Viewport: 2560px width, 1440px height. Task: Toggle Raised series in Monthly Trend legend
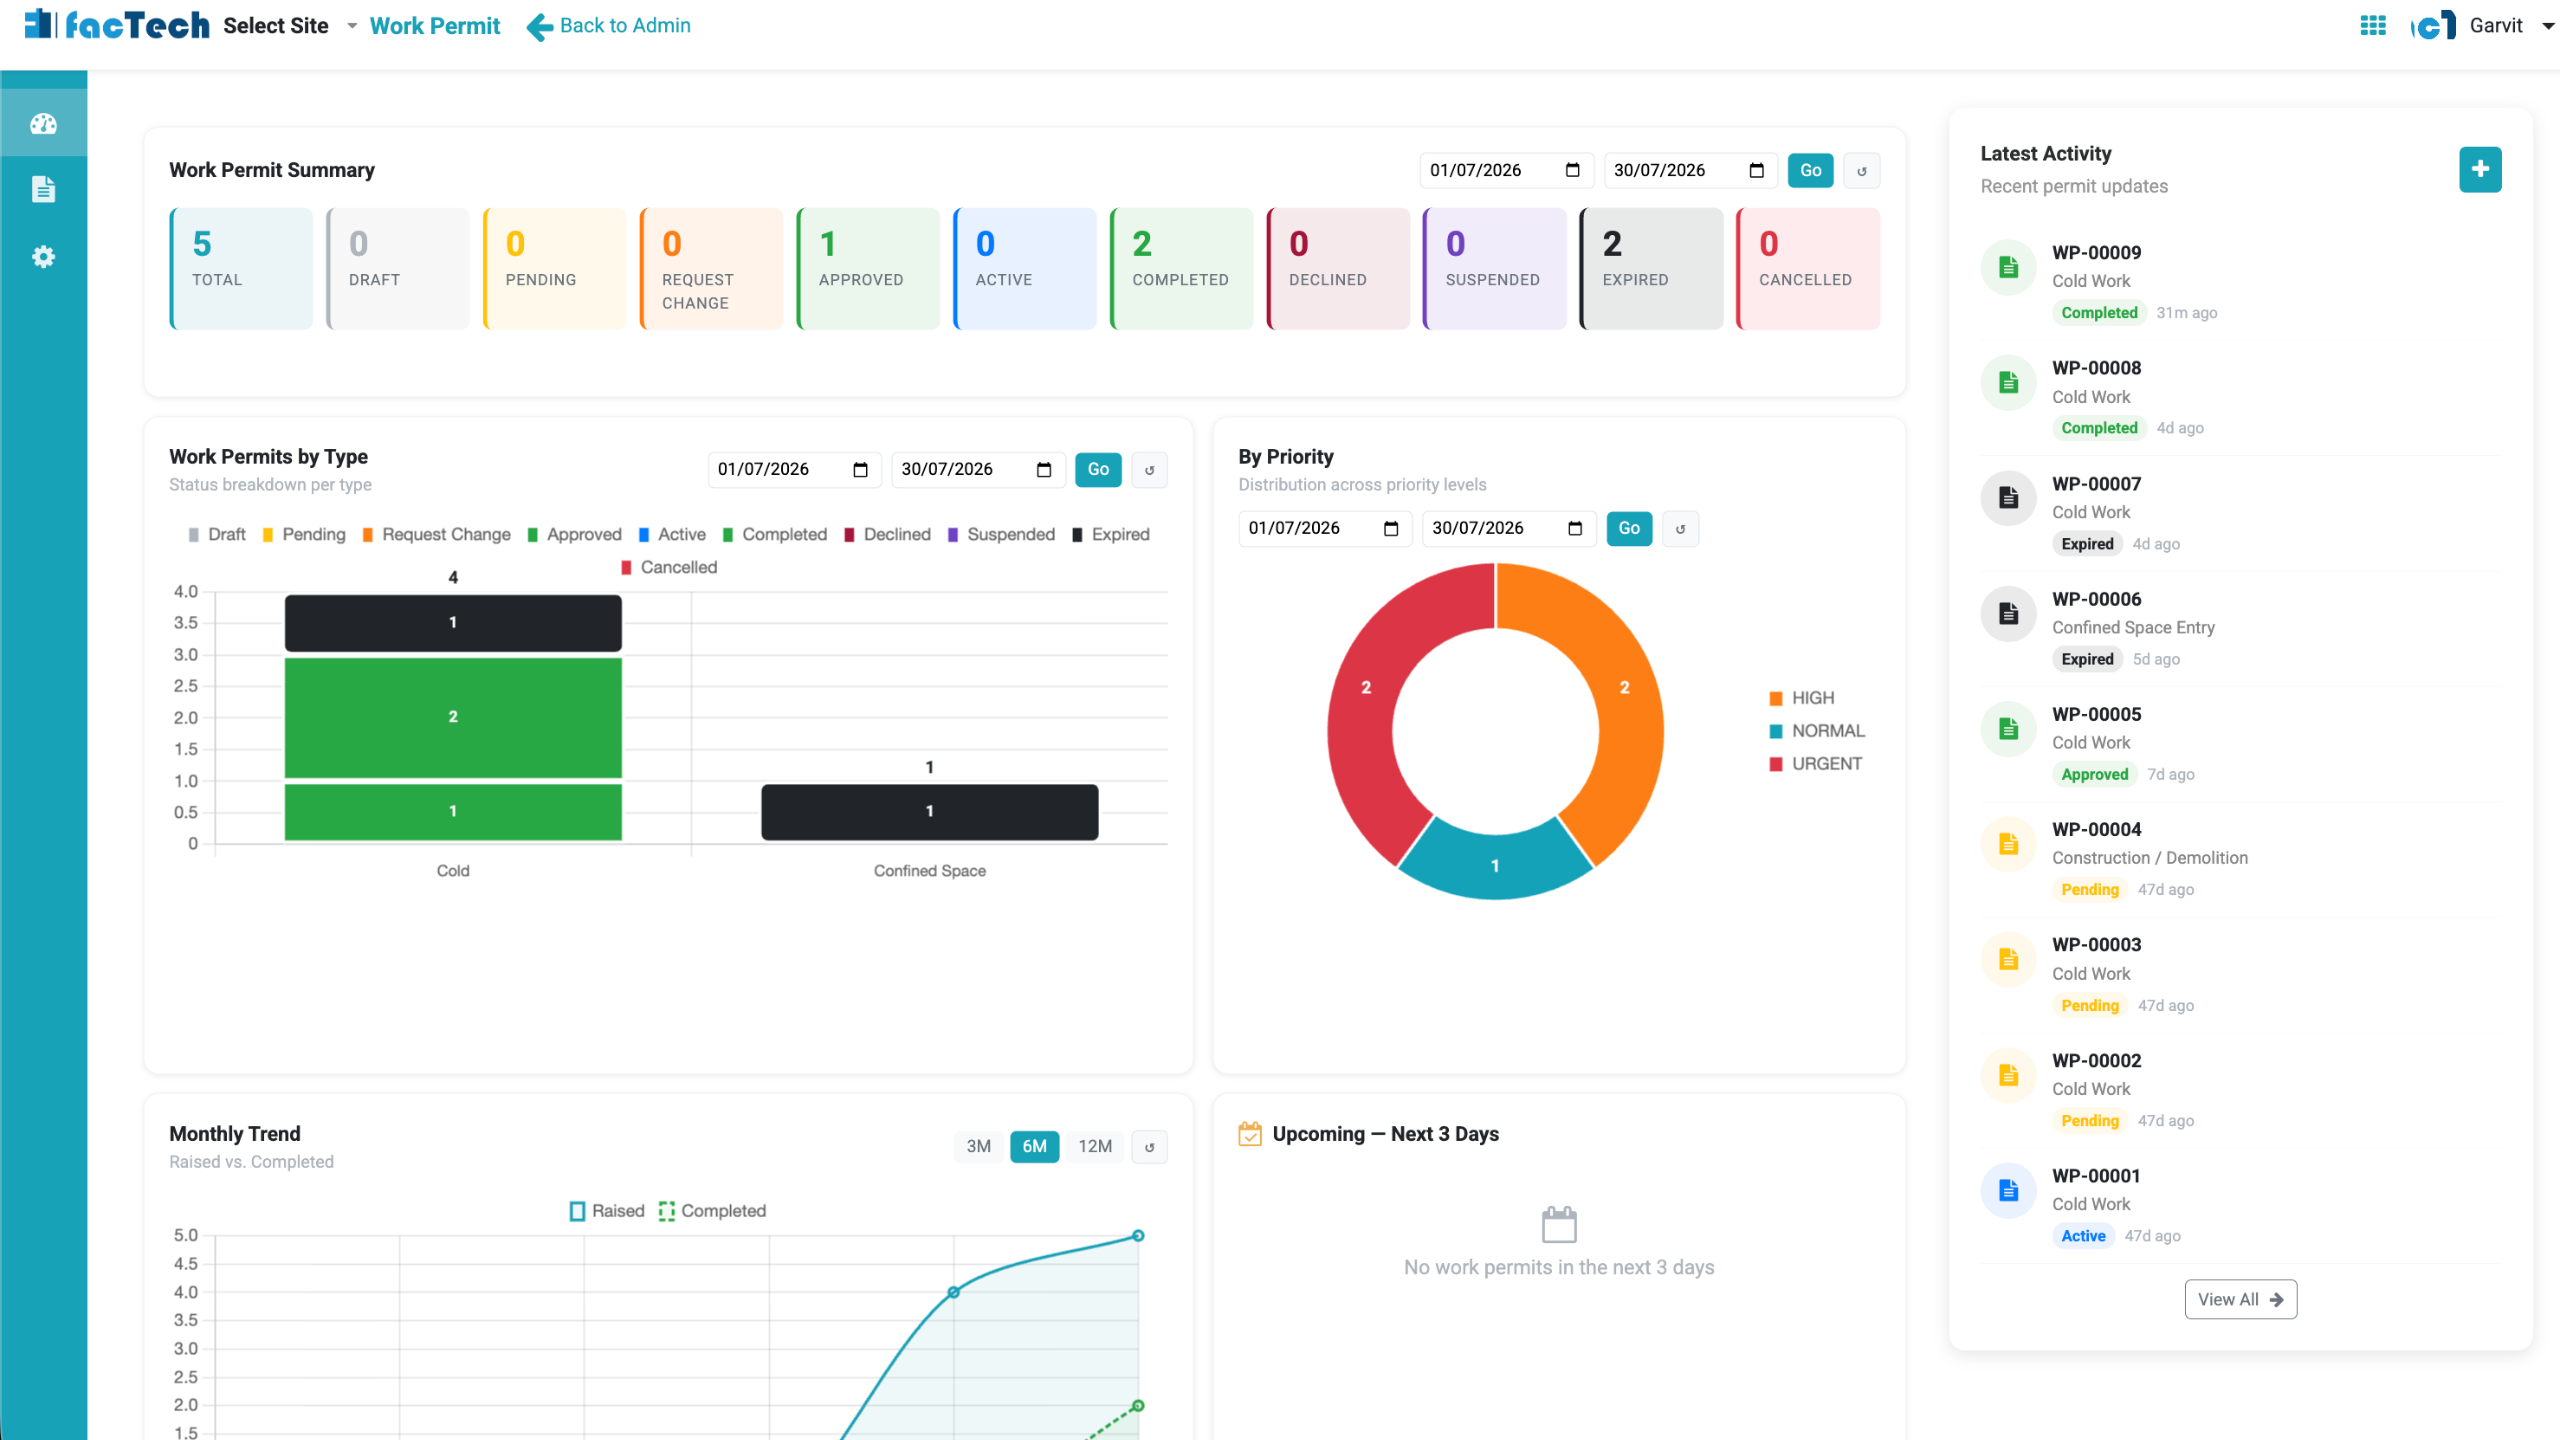click(x=607, y=1211)
